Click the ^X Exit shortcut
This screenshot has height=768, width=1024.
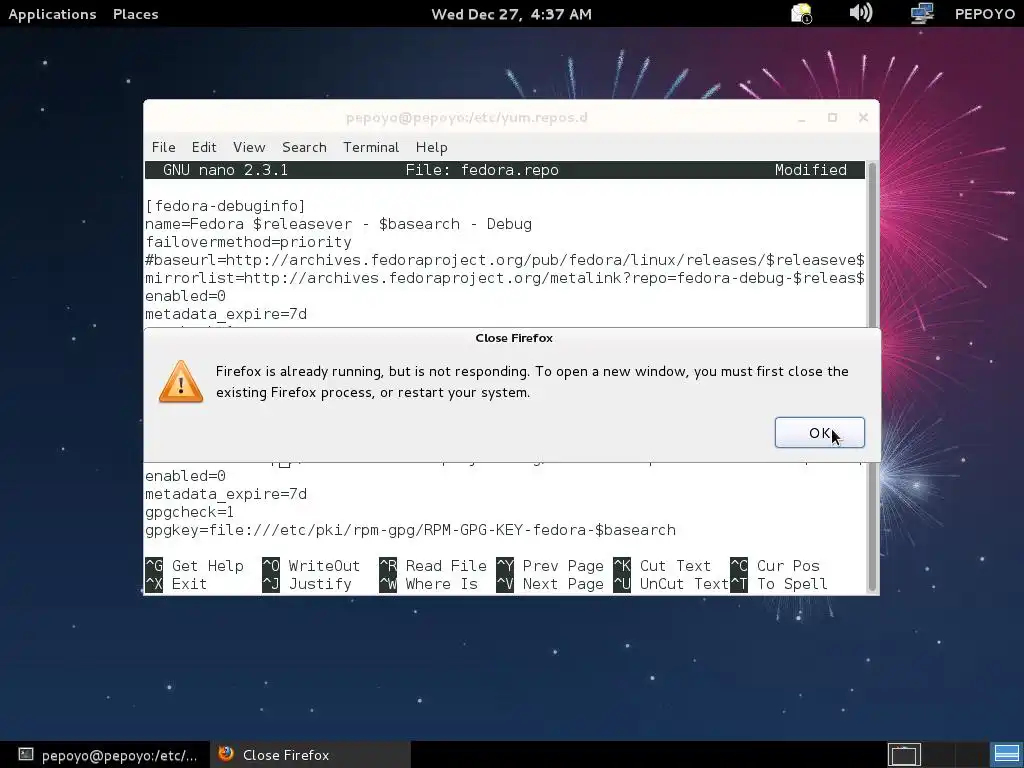click(176, 584)
